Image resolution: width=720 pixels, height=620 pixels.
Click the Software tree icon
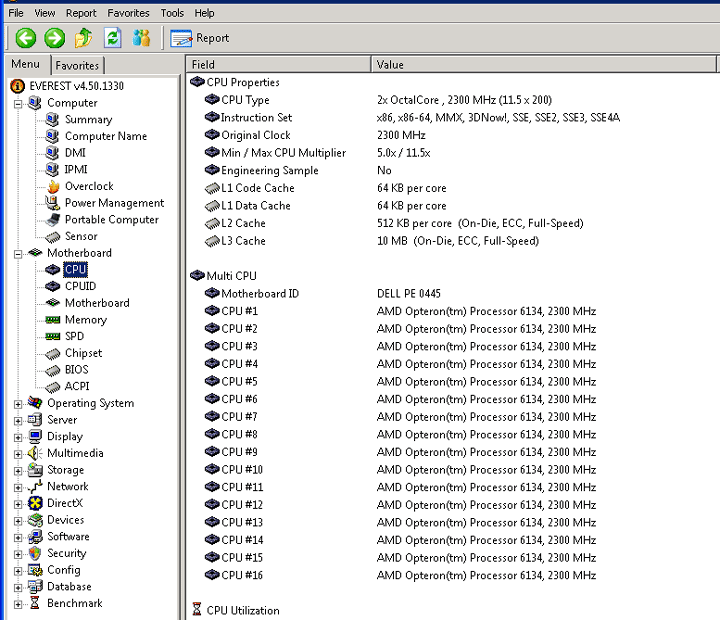pos(35,536)
